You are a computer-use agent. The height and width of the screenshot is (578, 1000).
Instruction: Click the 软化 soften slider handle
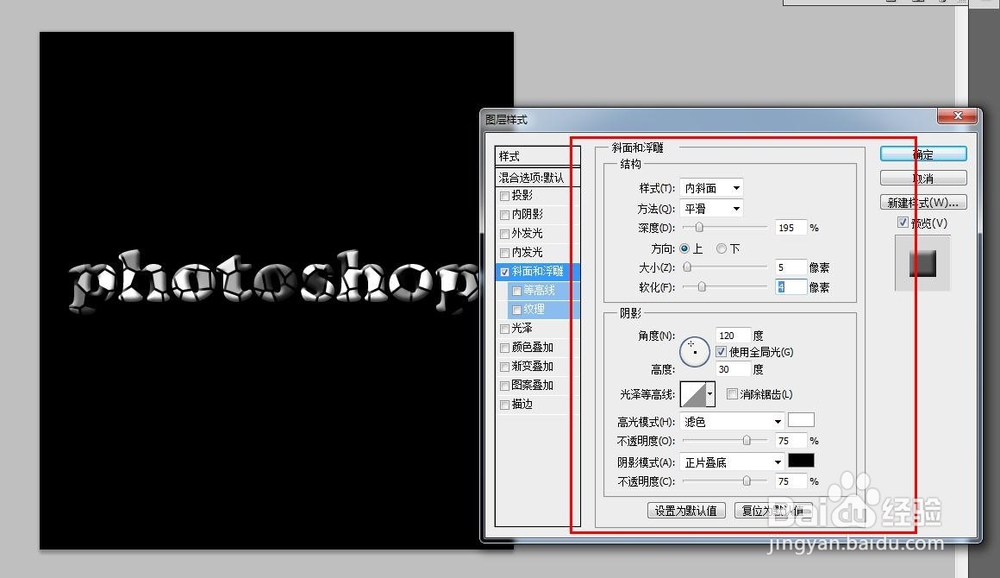click(702, 287)
